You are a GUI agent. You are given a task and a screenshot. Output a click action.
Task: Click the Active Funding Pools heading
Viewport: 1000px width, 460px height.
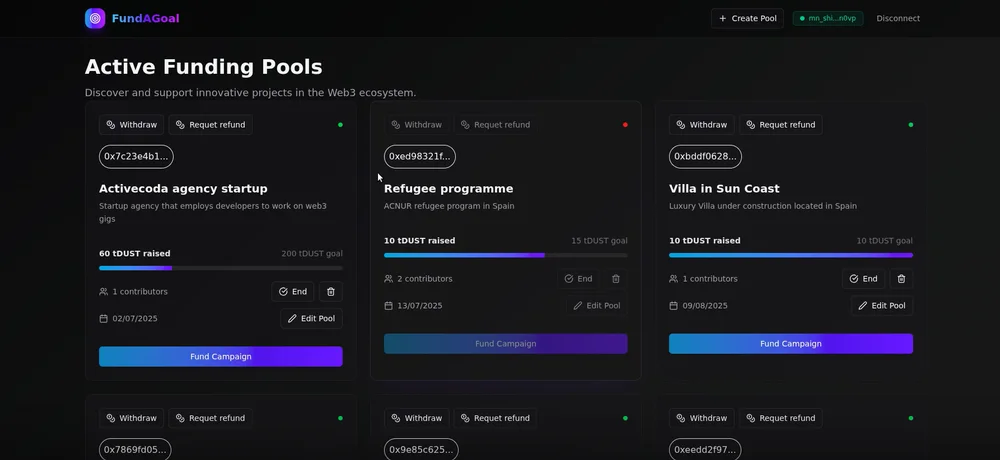point(203,67)
